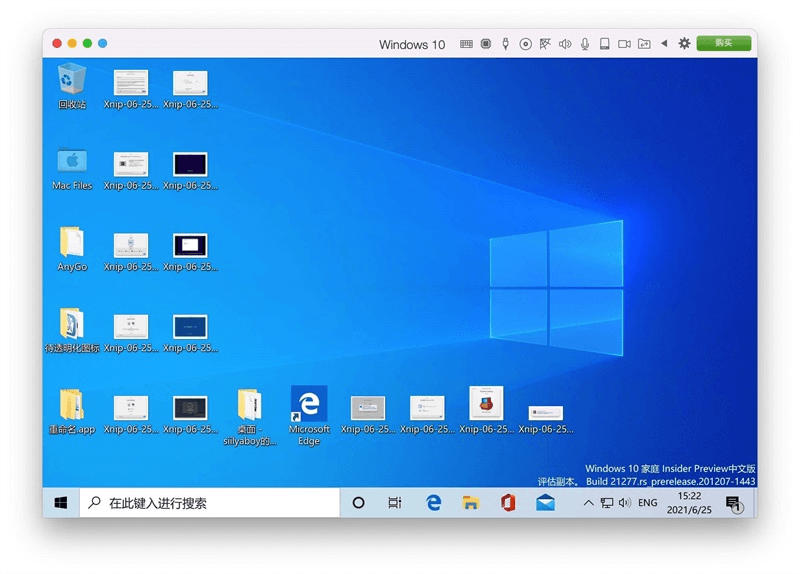Screen dimensions: 800x574
Task: Toggle the sound speaker icon in Parallels toolbar
Action: [x=565, y=44]
